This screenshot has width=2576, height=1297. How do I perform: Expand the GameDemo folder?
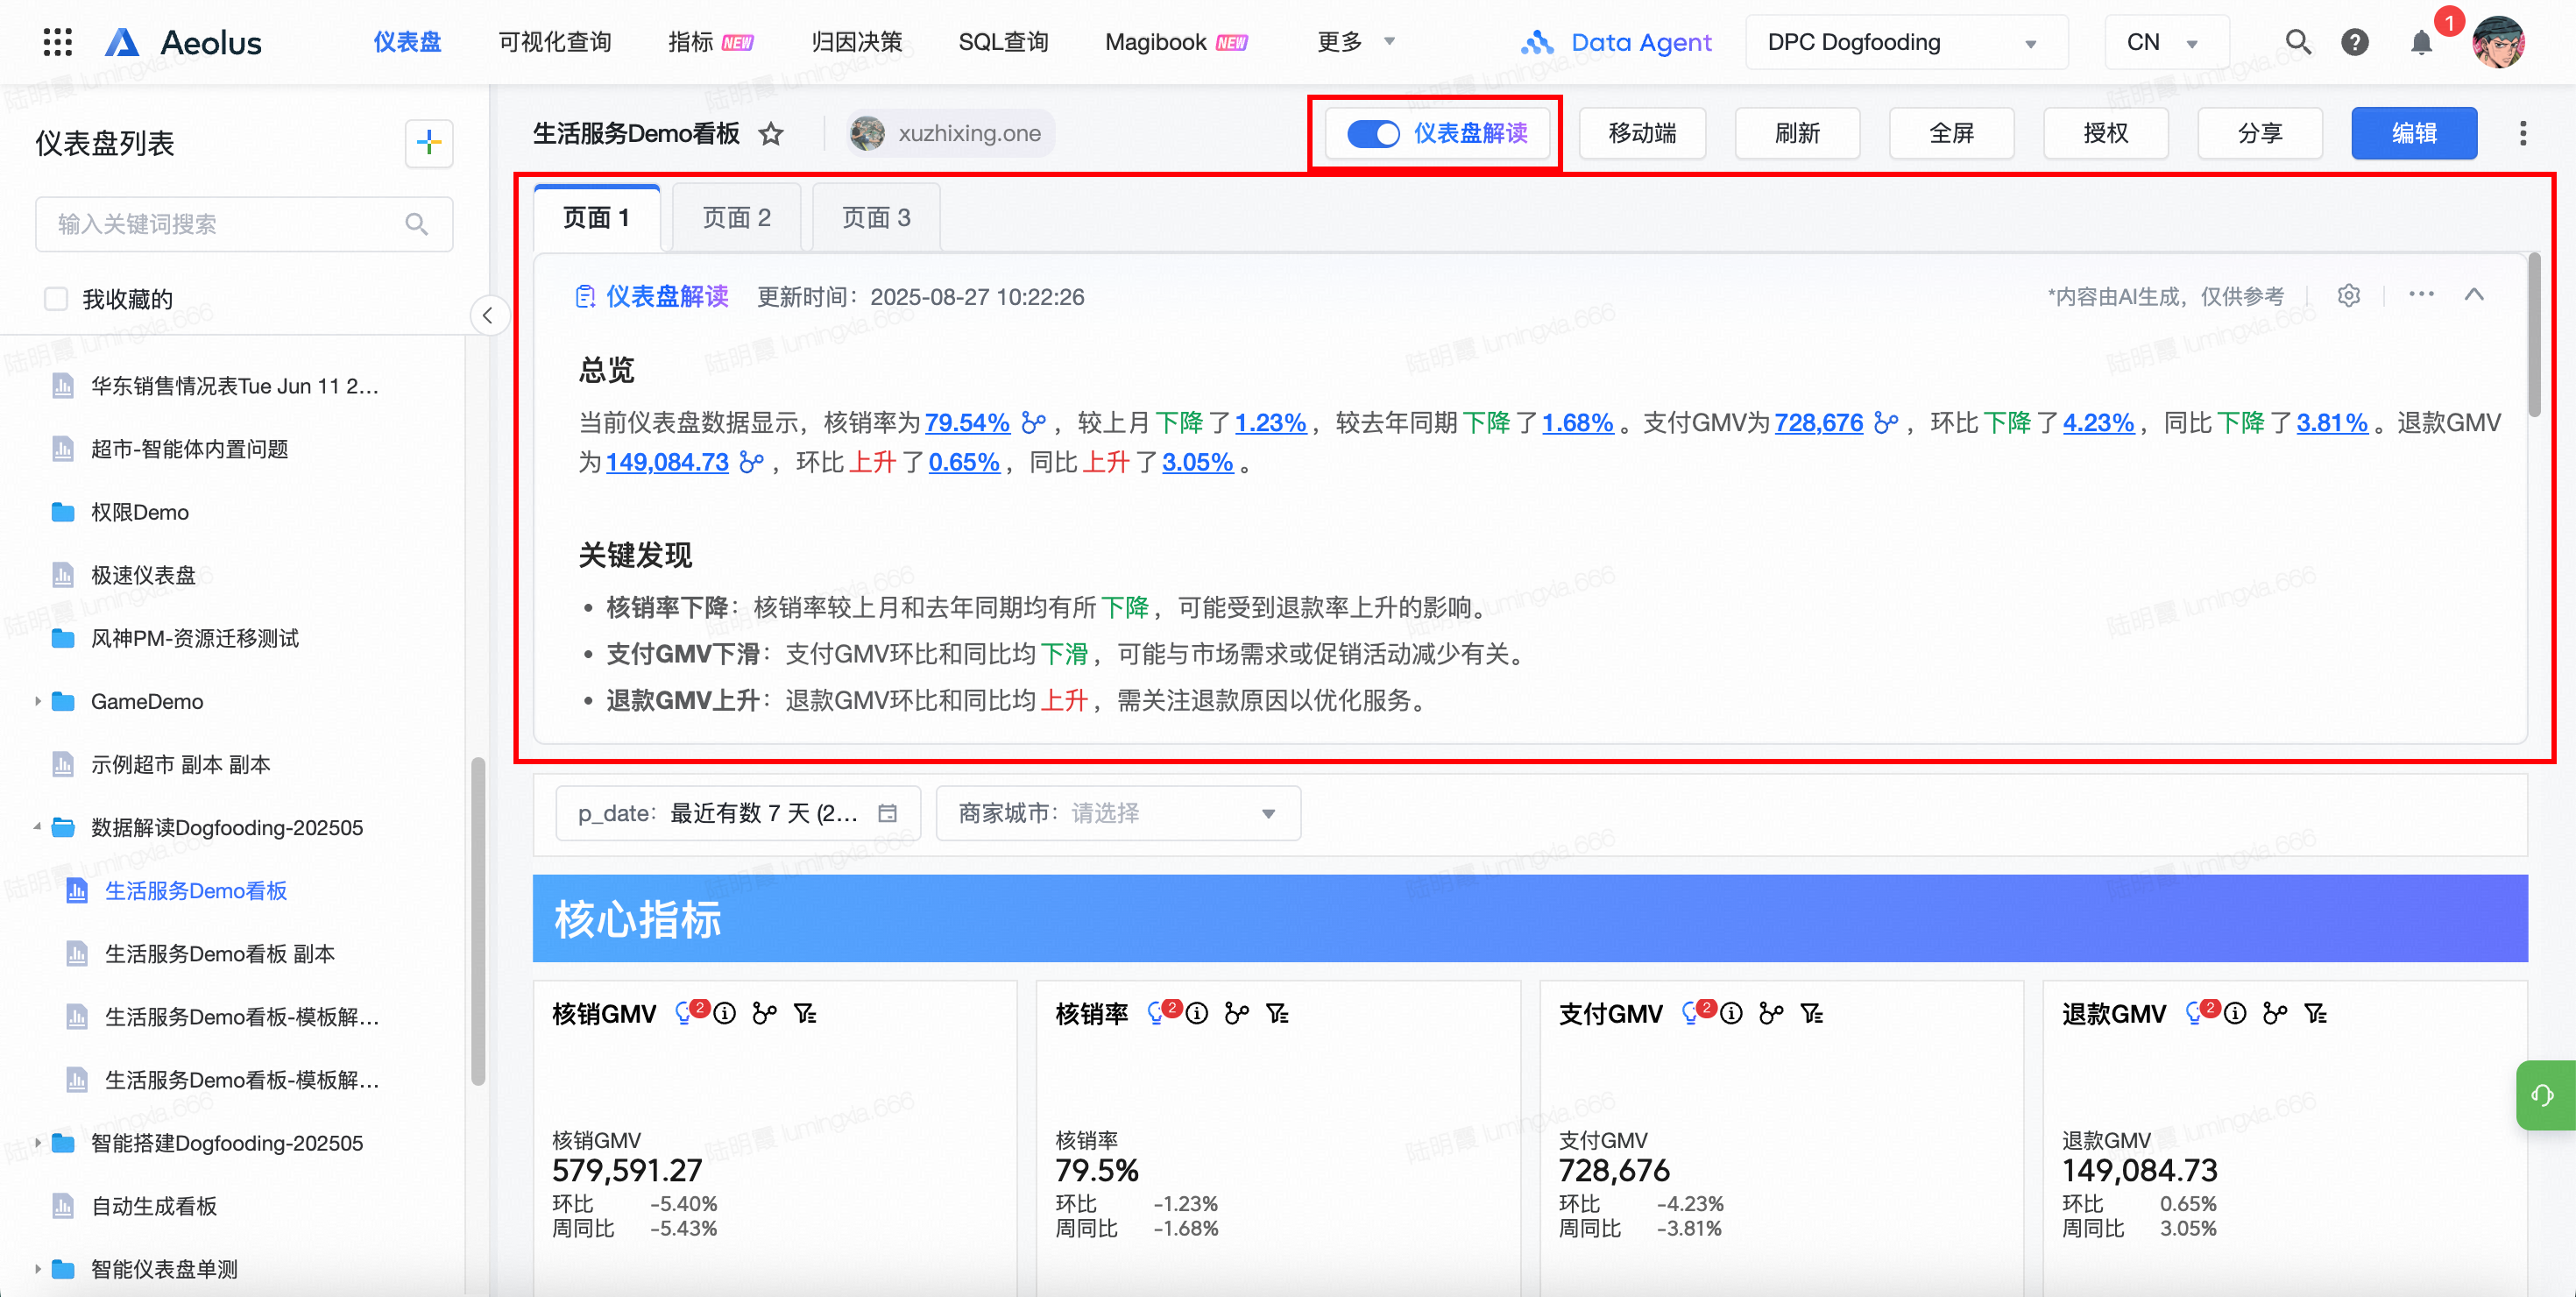coord(38,701)
